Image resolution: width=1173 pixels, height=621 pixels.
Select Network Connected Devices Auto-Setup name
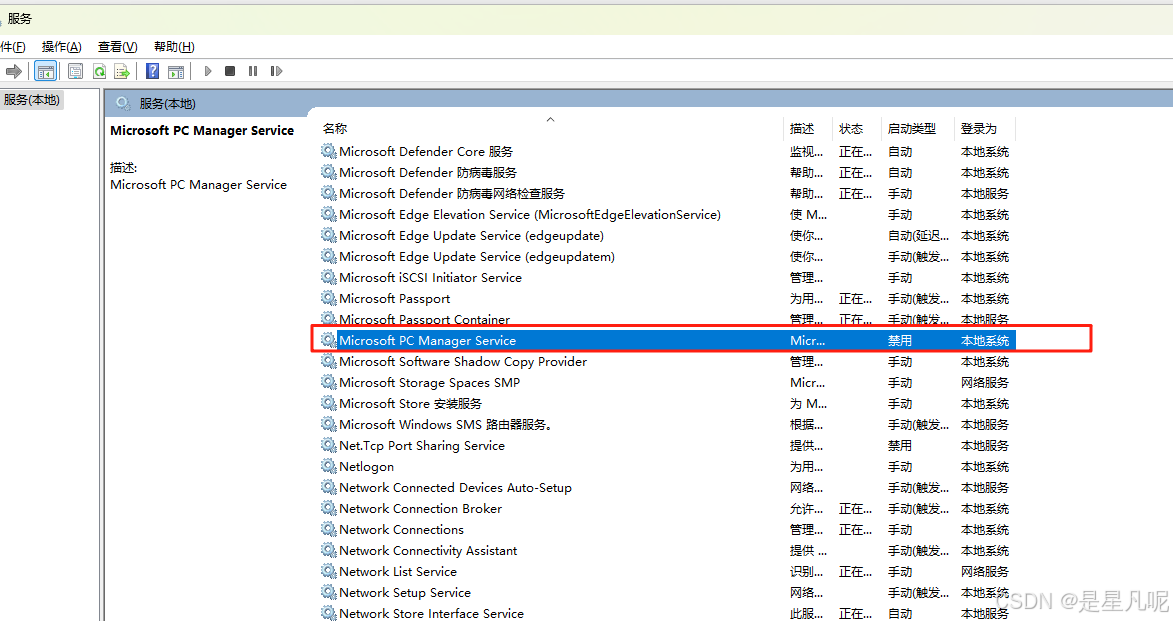click(456, 486)
